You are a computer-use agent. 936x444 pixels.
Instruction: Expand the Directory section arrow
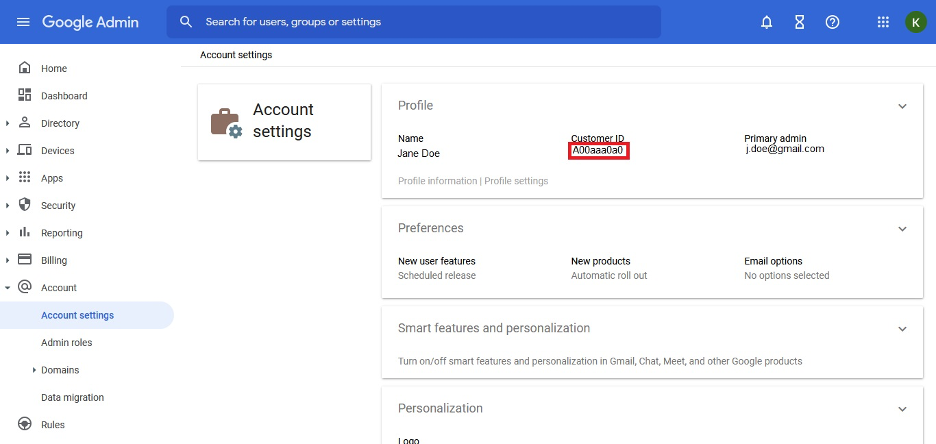7,124
